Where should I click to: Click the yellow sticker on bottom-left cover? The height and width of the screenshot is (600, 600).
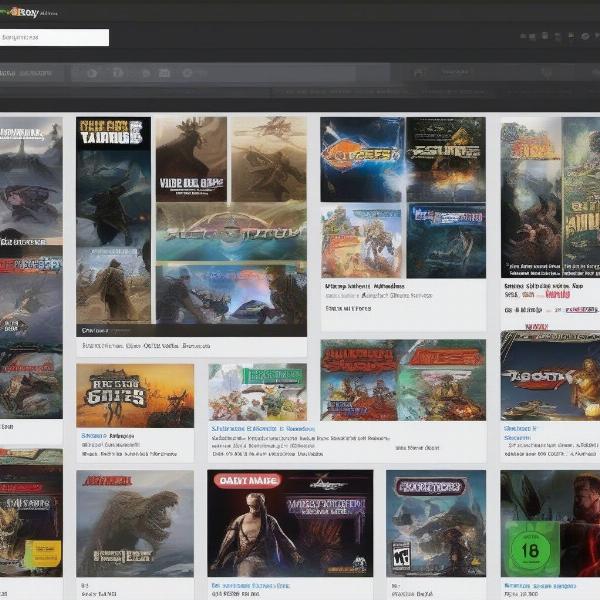click(45, 554)
